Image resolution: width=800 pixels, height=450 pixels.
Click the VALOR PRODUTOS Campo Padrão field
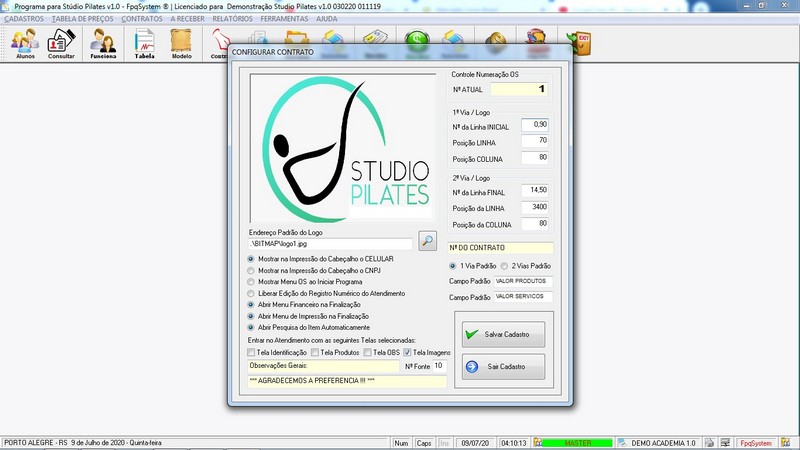[x=523, y=281]
